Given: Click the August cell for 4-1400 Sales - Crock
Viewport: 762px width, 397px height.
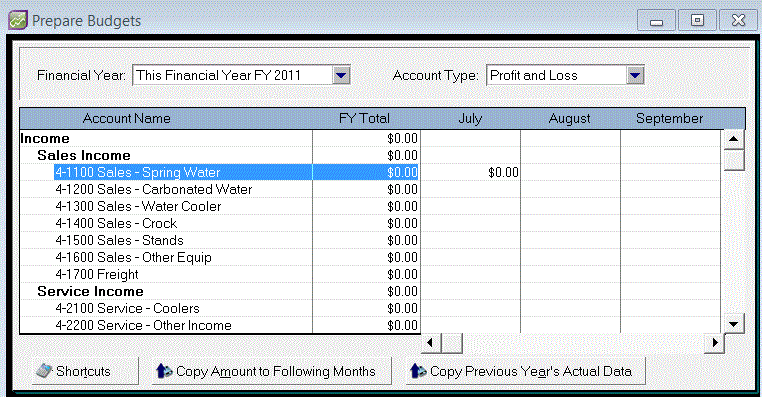Looking at the screenshot, I should point(570,224).
